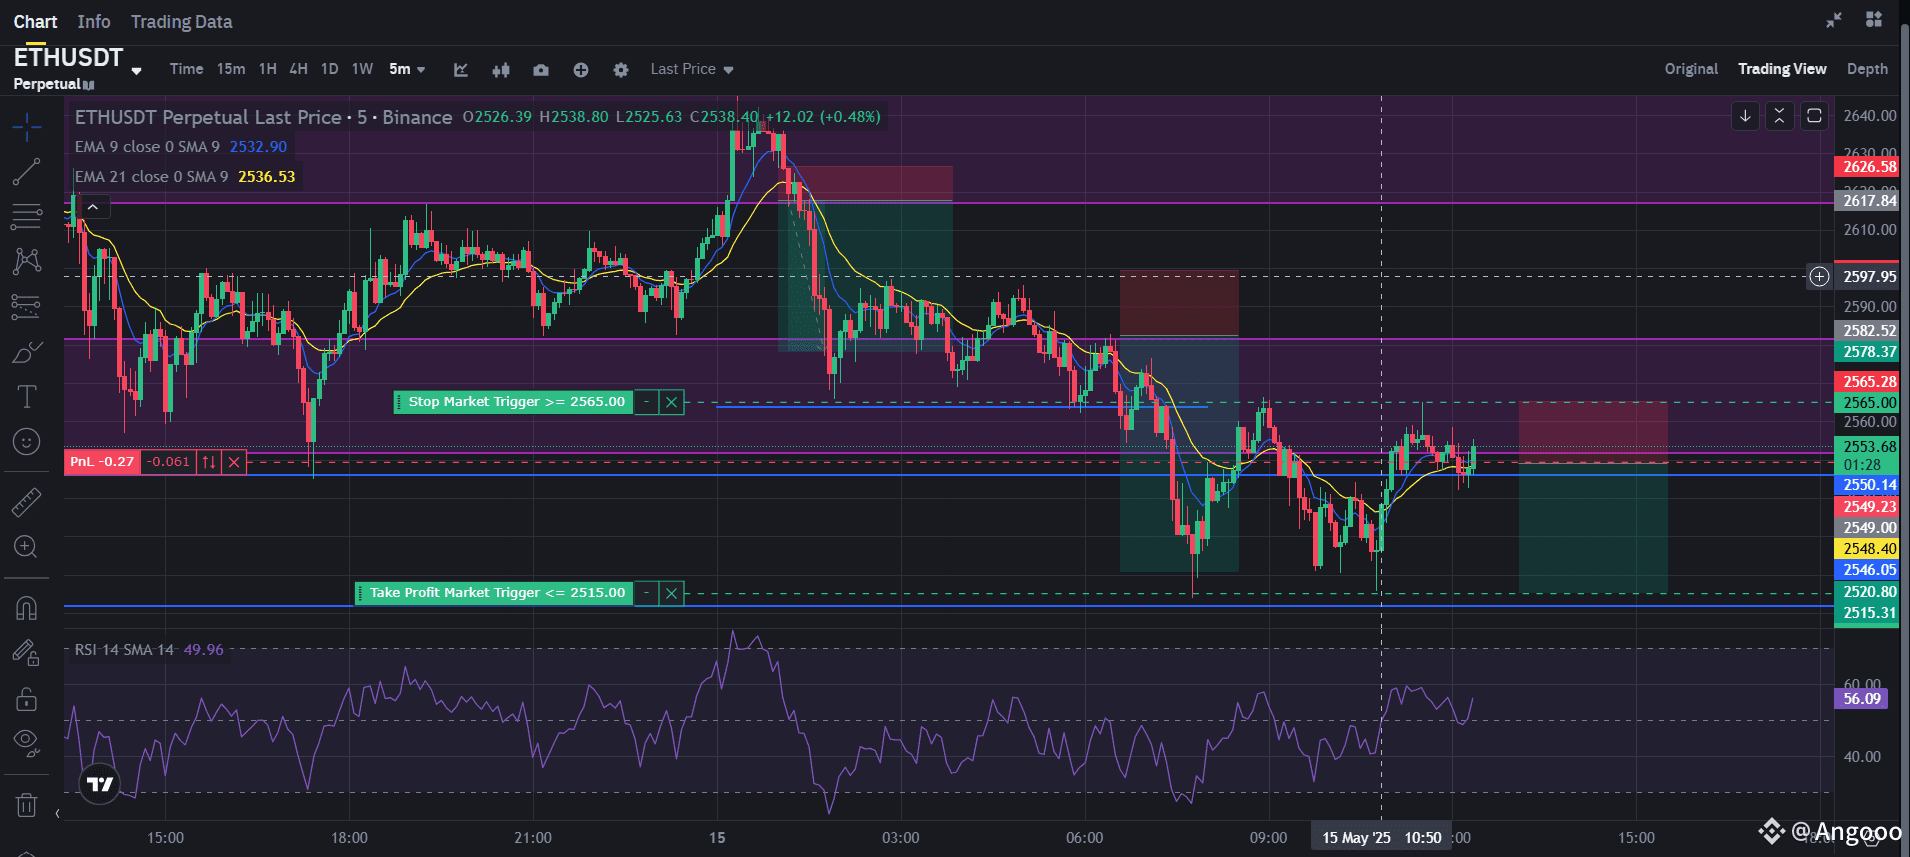Open the Fibonacci retracement tools
This screenshot has height=857, width=1910.
pos(26,216)
